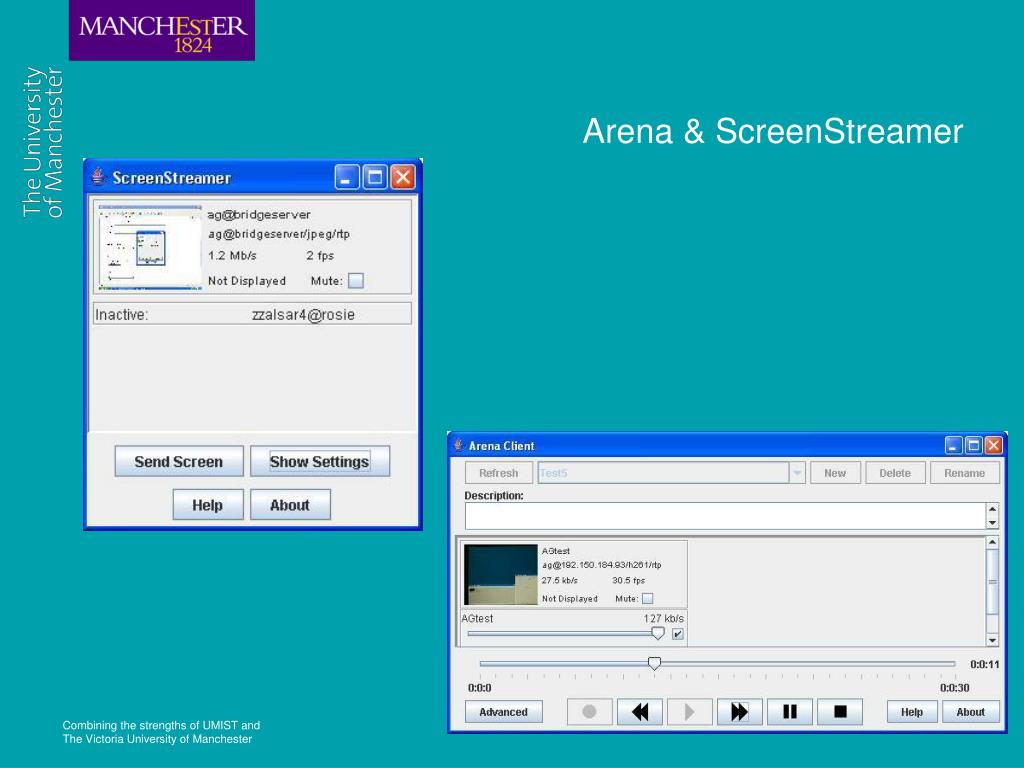
Task: Select the AGtest video thumbnail
Action: tap(500, 575)
